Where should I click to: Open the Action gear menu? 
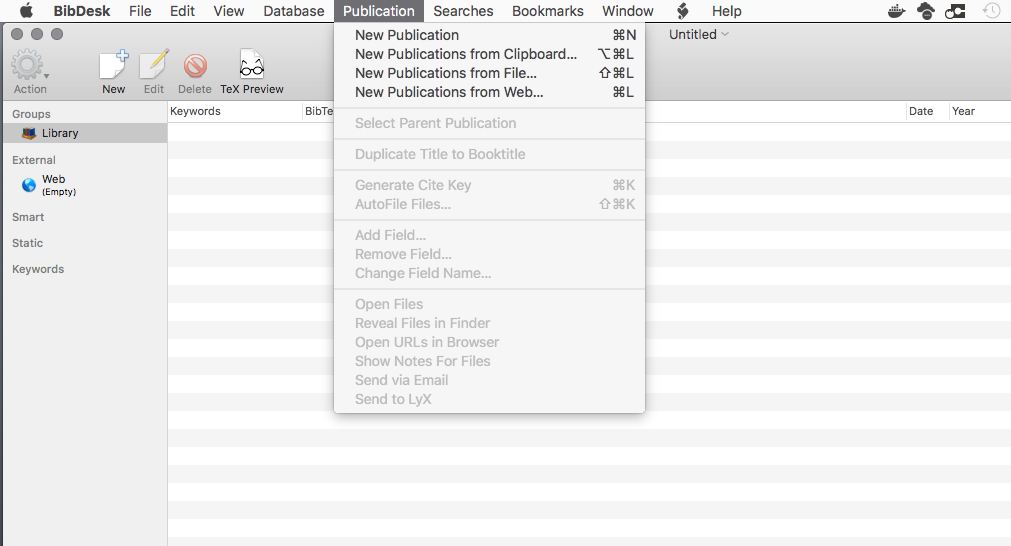click(x=30, y=66)
